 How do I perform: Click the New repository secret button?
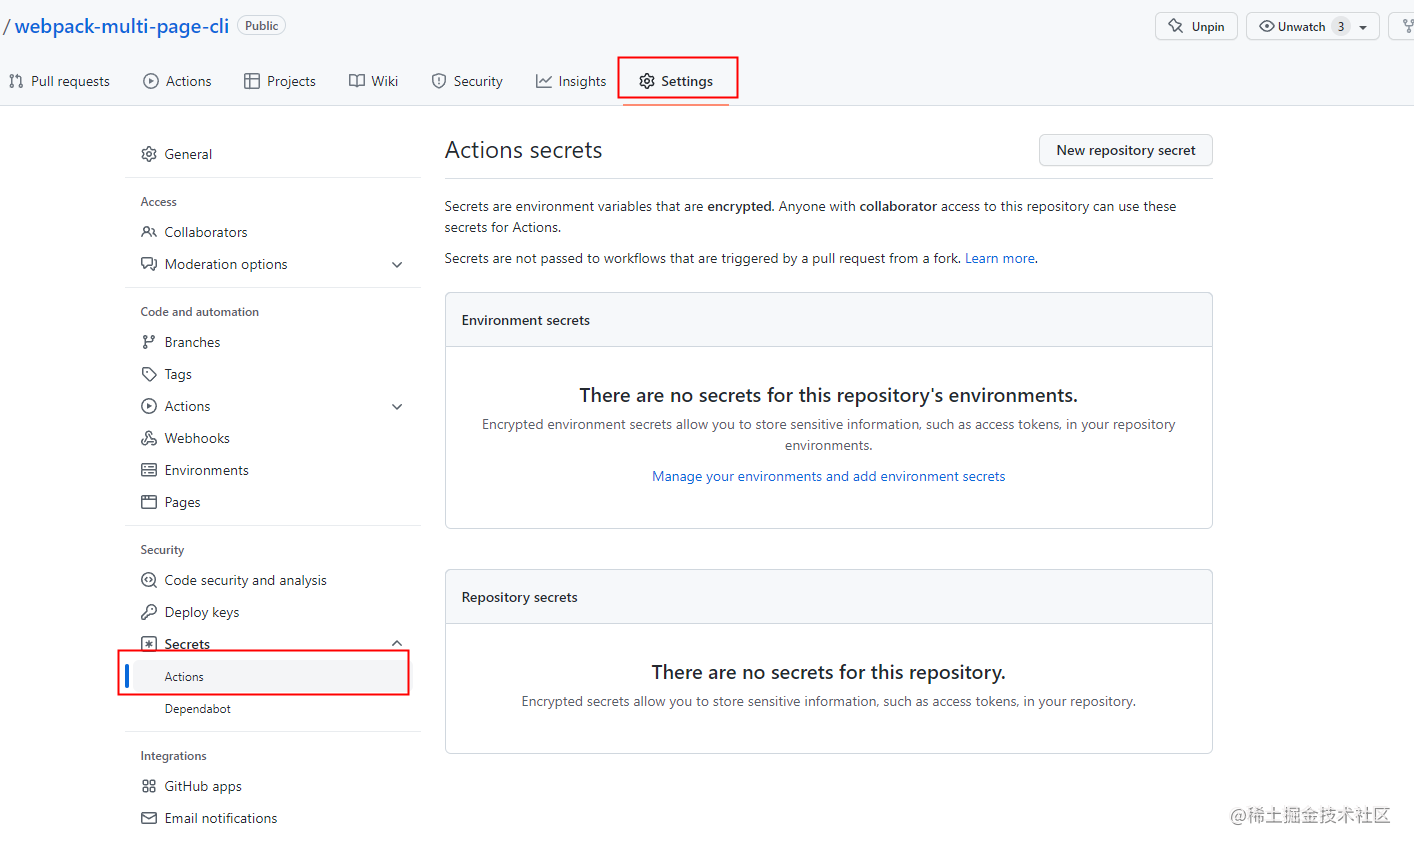tap(1125, 150)
